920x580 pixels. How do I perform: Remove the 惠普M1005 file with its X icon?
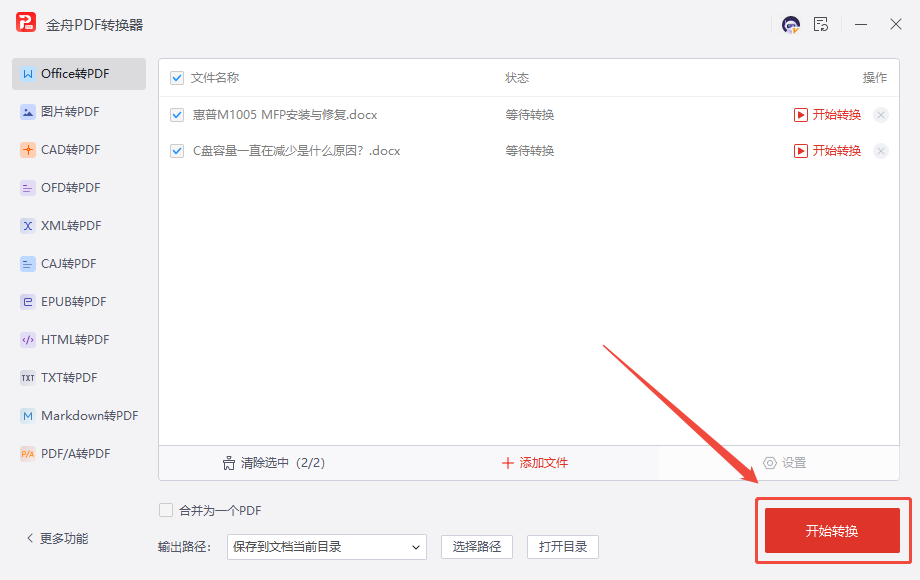click(x=881, y=115)
